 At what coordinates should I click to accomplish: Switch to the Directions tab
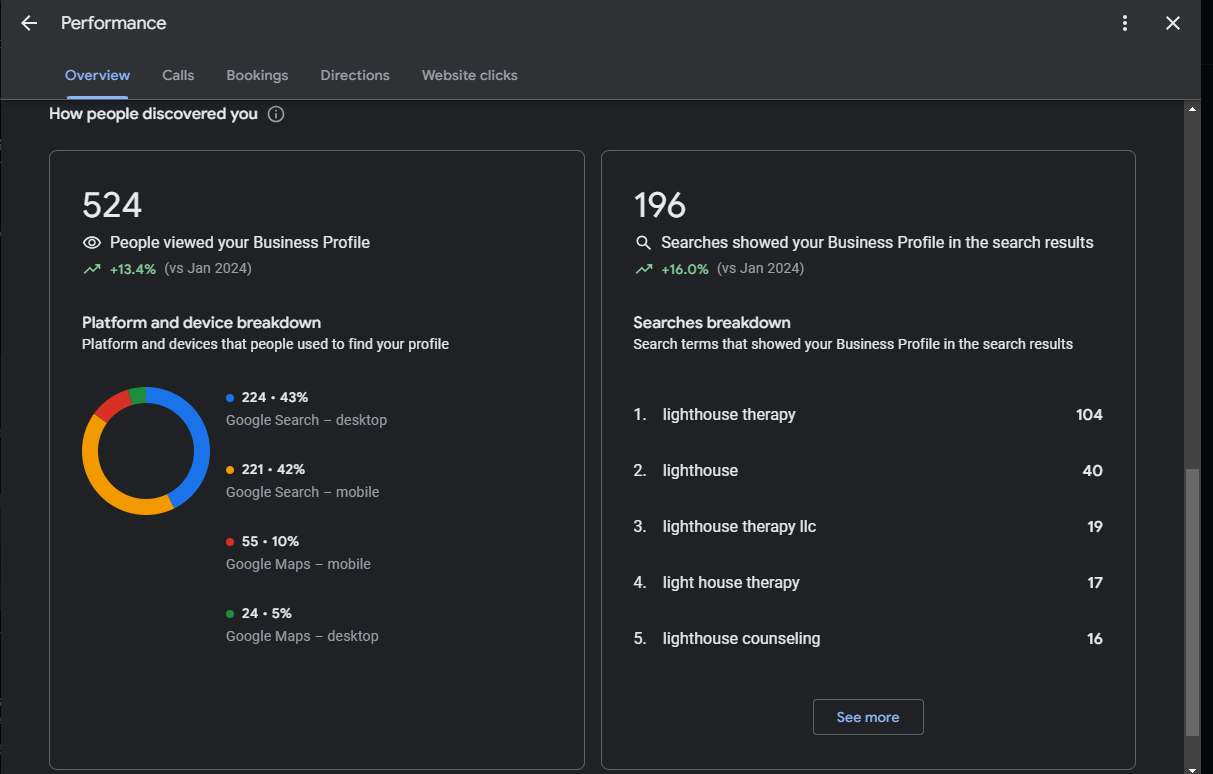point(355,75)
